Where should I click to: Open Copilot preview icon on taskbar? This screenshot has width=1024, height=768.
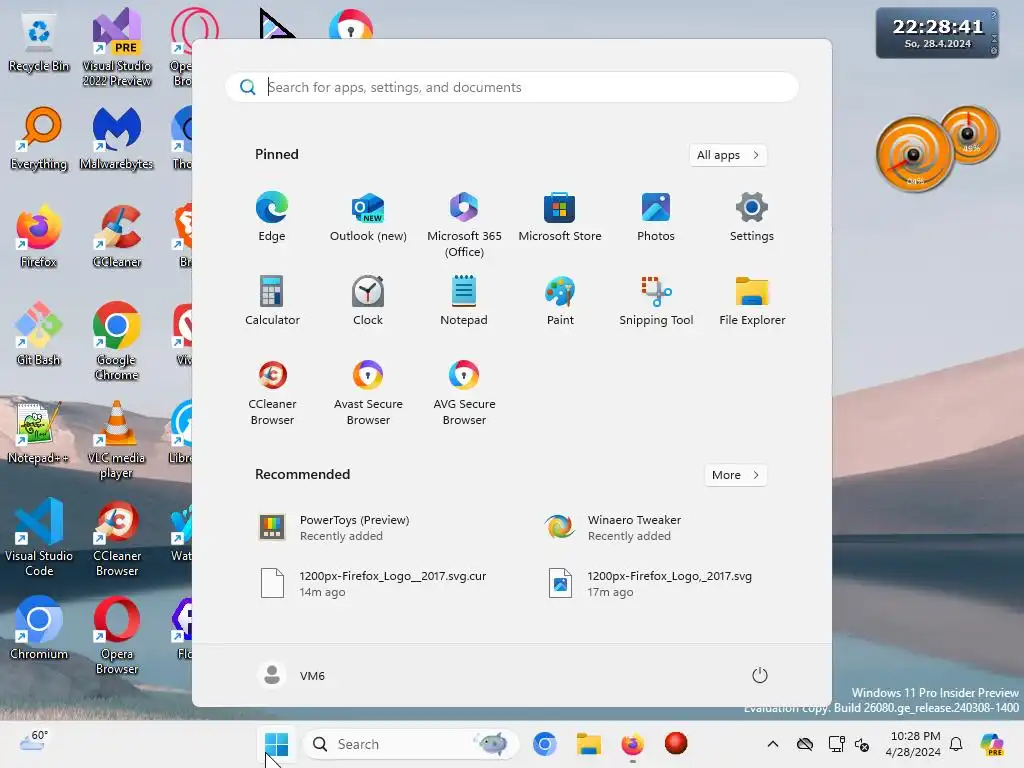(992, 744)
